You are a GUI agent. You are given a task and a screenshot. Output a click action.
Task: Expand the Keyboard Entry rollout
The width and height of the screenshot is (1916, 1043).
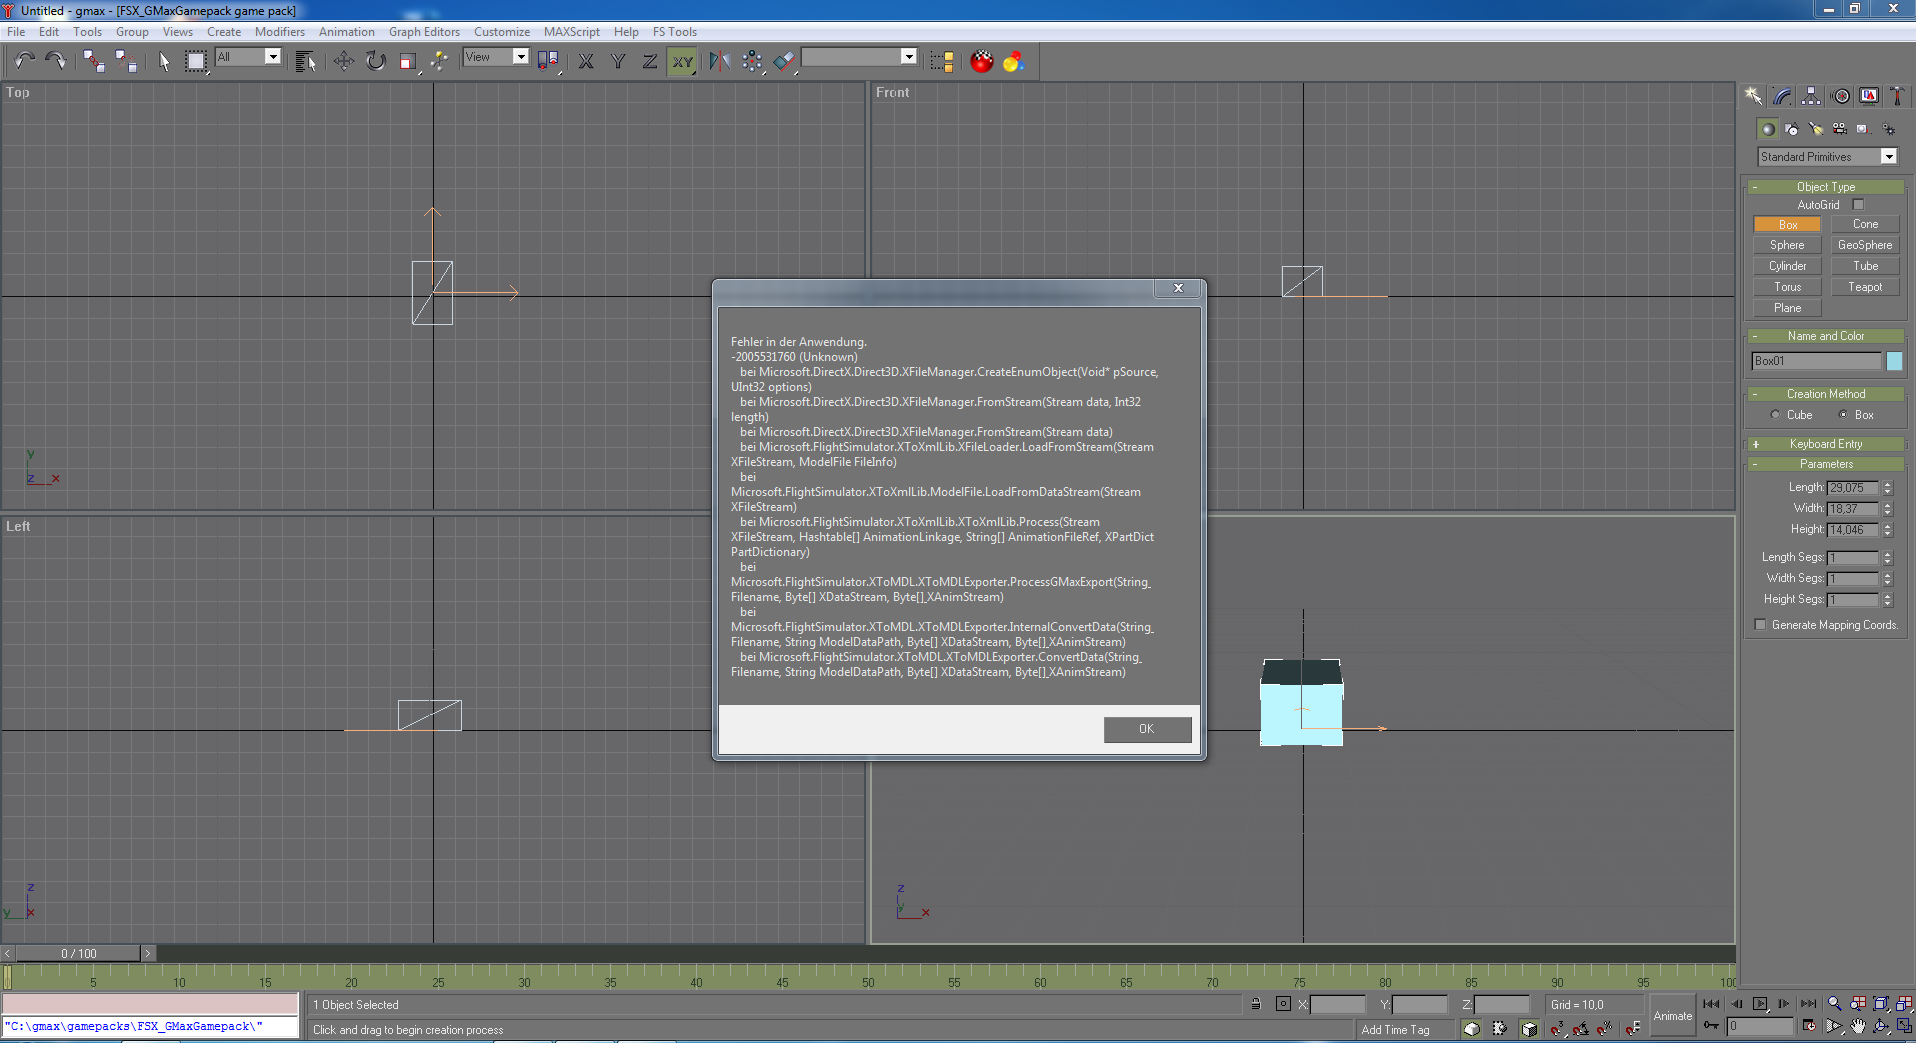click(x=1826, y=444)
